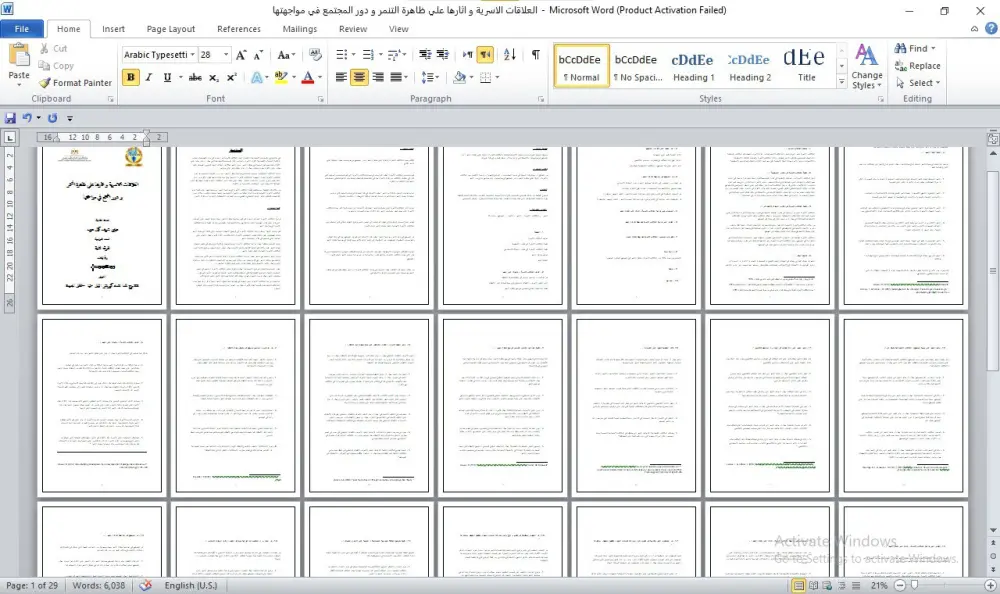Apply bold formatting to text

point(130,76)
